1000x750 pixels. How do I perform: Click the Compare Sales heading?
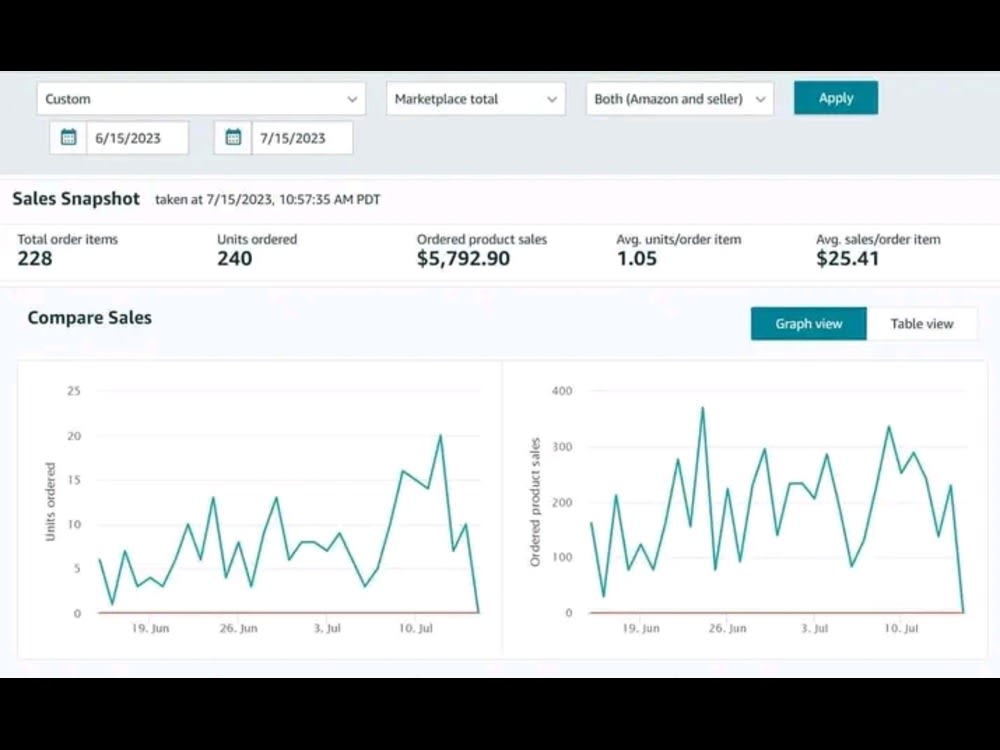click(89, 318)
